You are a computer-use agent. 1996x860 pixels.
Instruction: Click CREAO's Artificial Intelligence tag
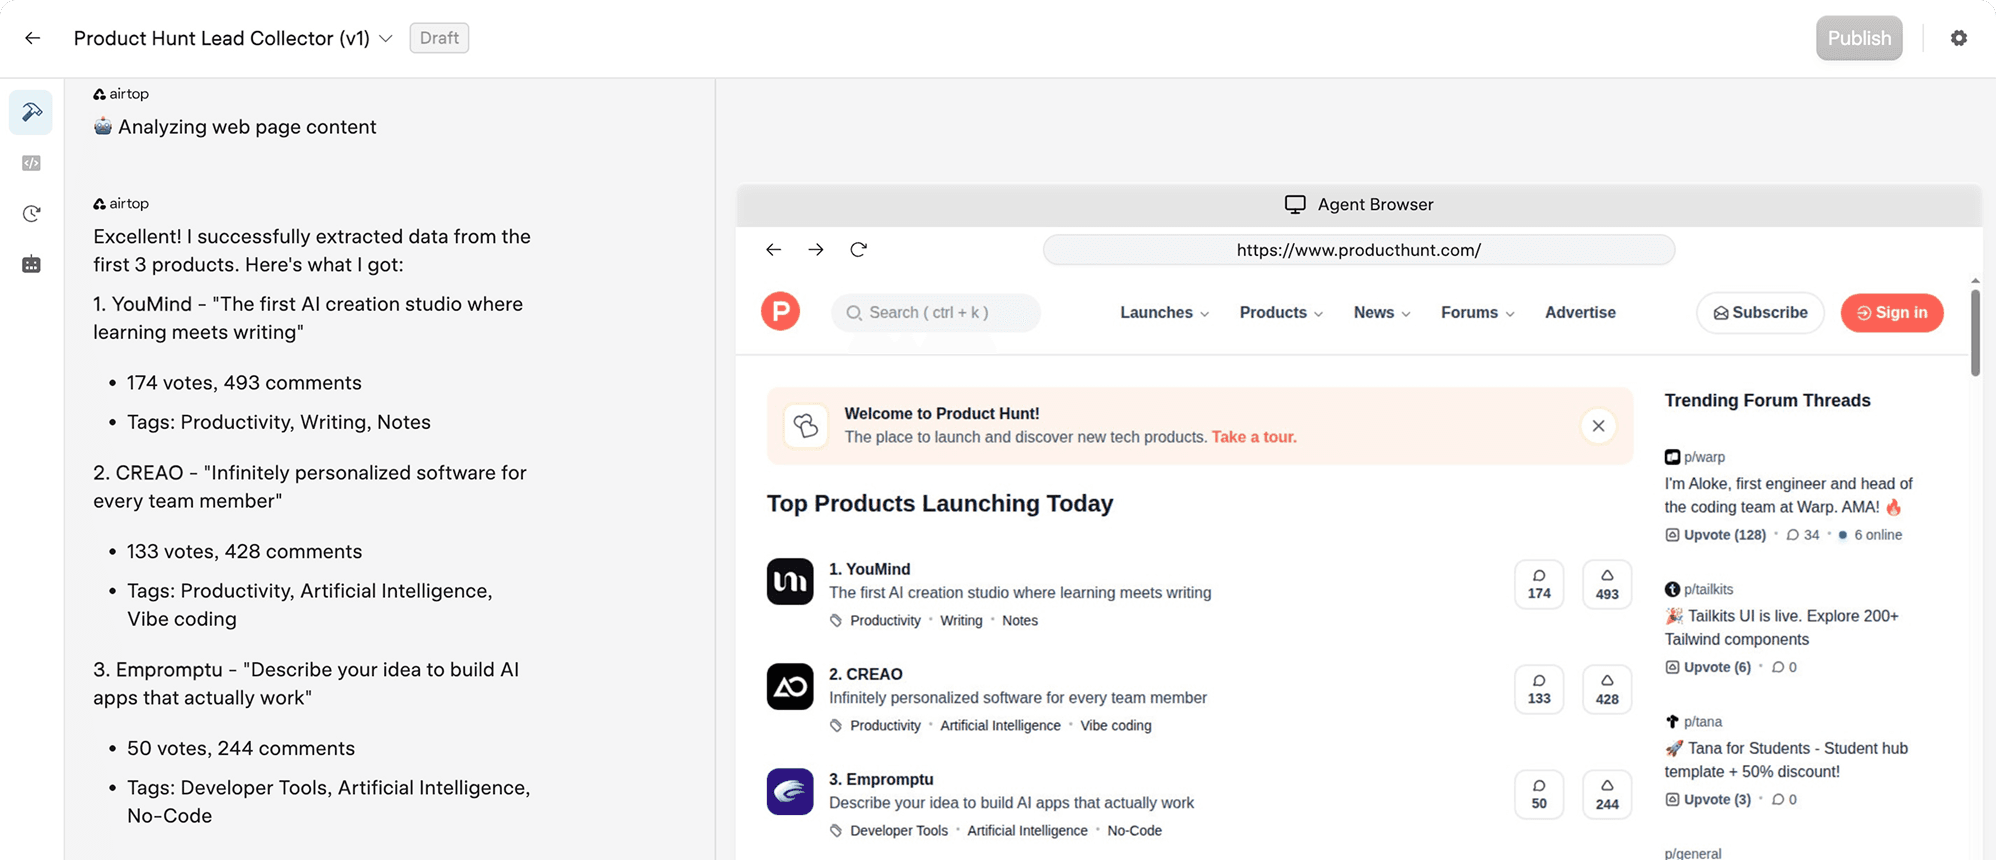pyautogui.click(x=1000, y=725)
